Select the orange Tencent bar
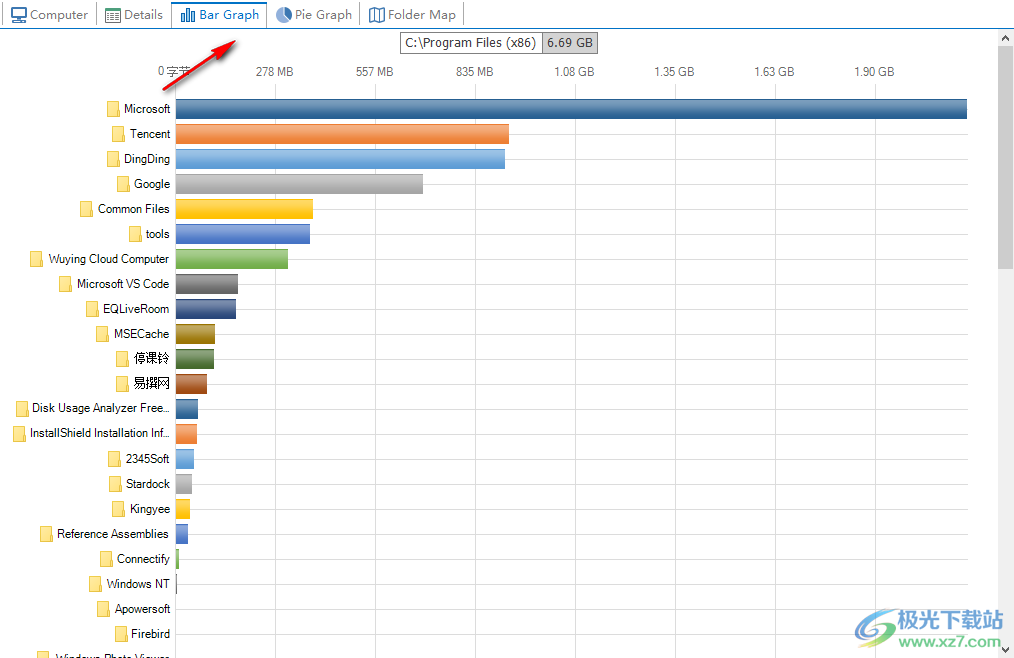This screenshot has width=1014, height=658. click(342, 134)
